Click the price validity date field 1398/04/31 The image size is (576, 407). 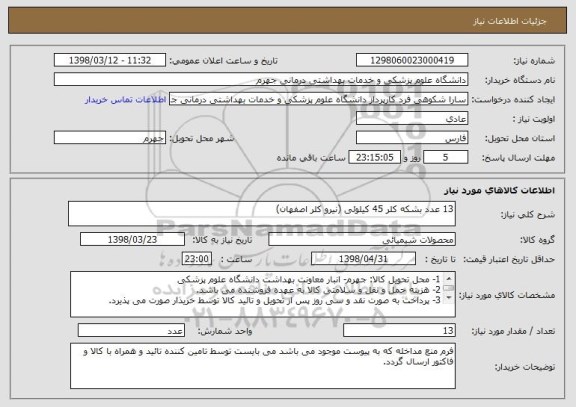[x=363, y=259]
